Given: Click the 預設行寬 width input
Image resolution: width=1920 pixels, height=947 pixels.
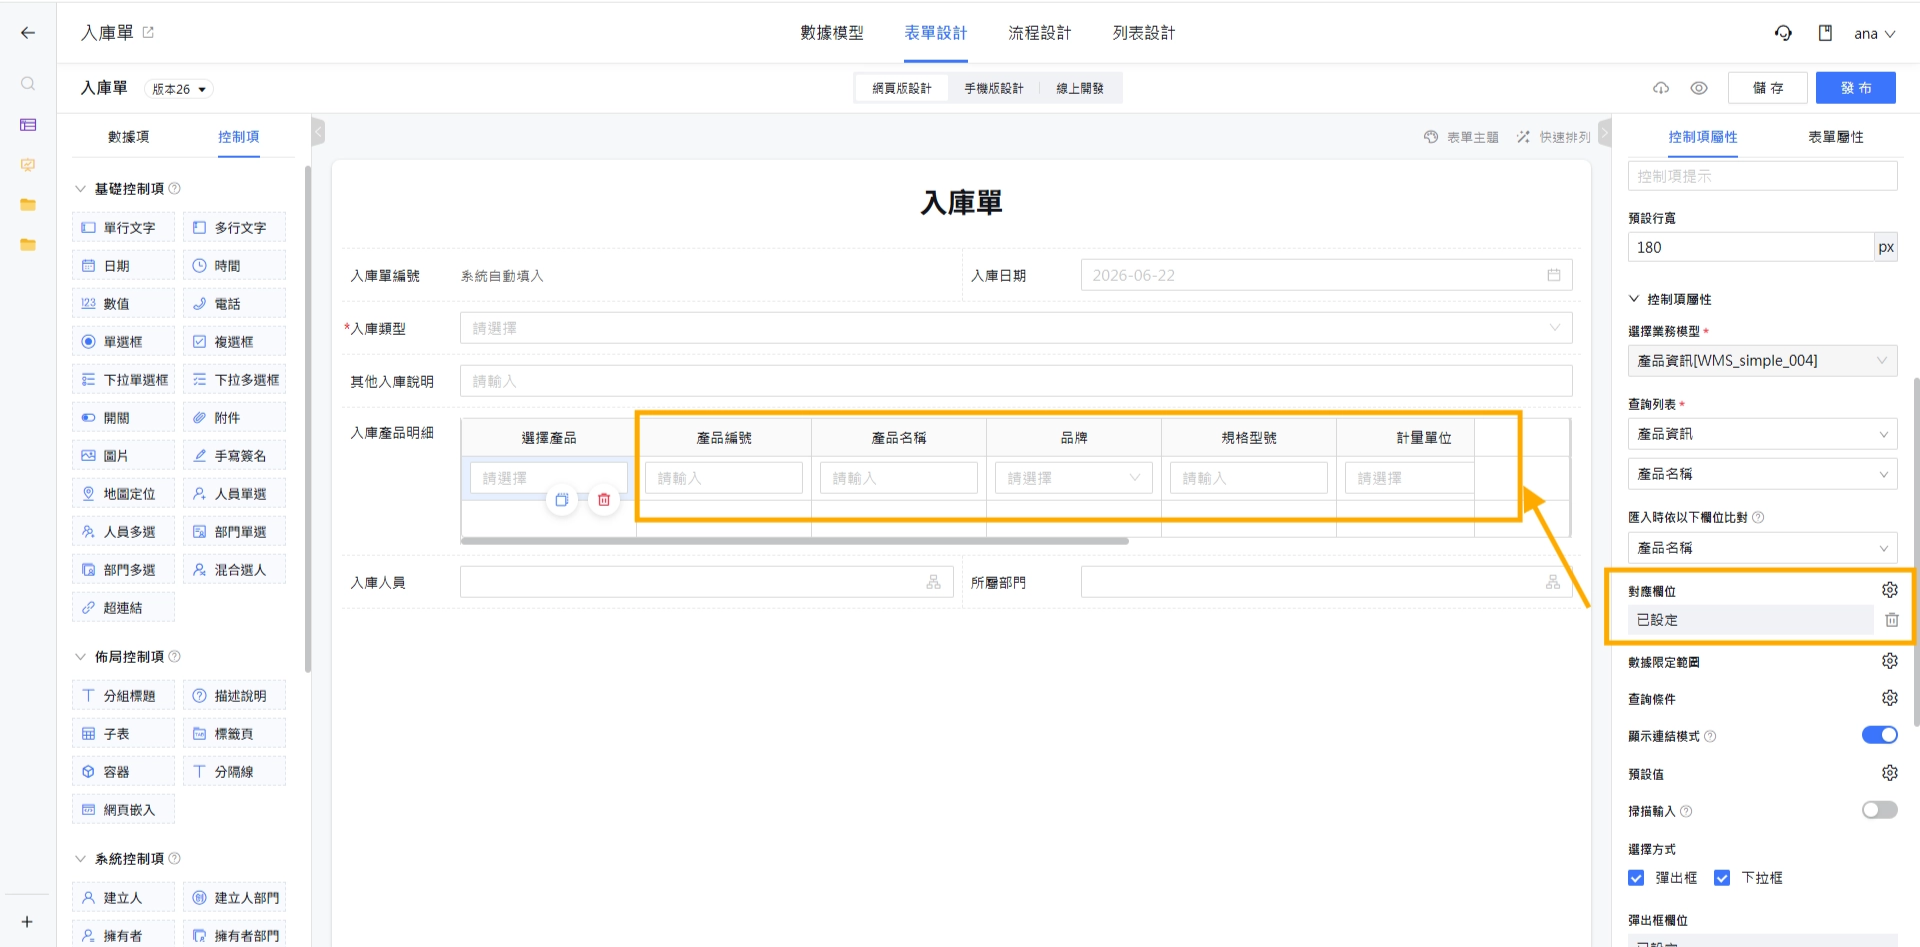Looking at the screenshot, I should (x=1750, y=247).
